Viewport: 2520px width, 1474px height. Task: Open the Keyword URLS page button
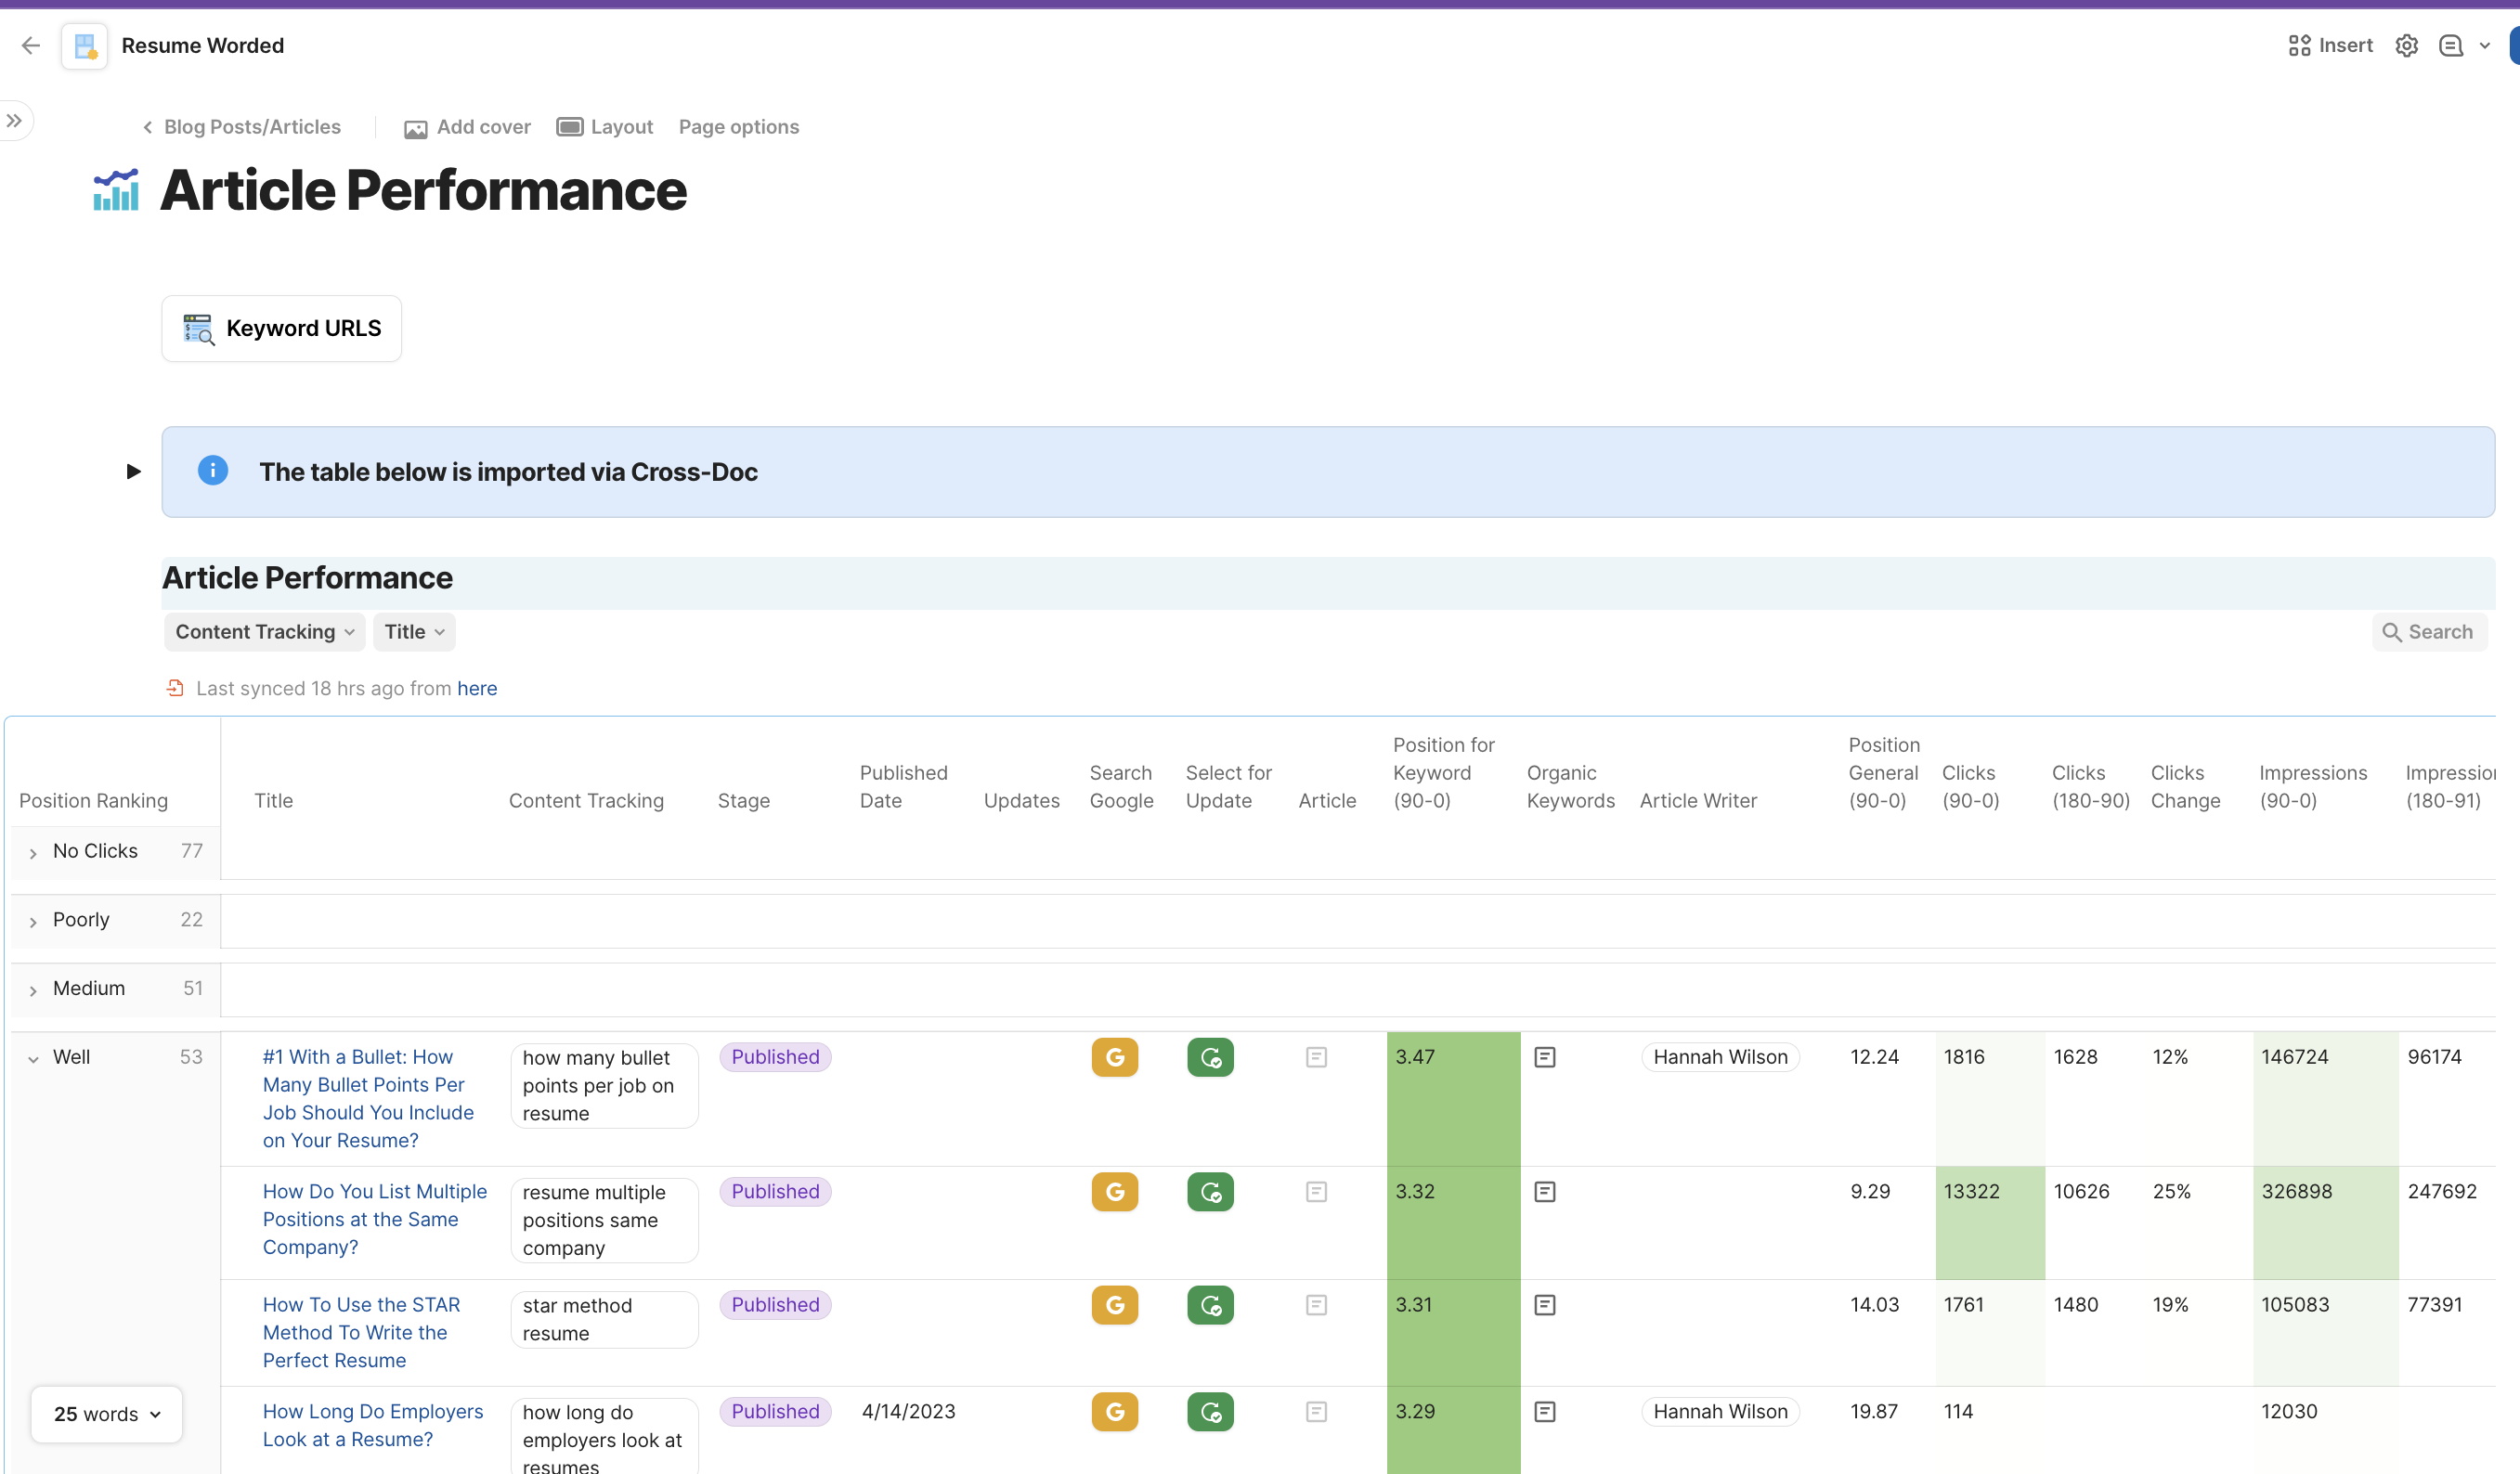[282, 328]
